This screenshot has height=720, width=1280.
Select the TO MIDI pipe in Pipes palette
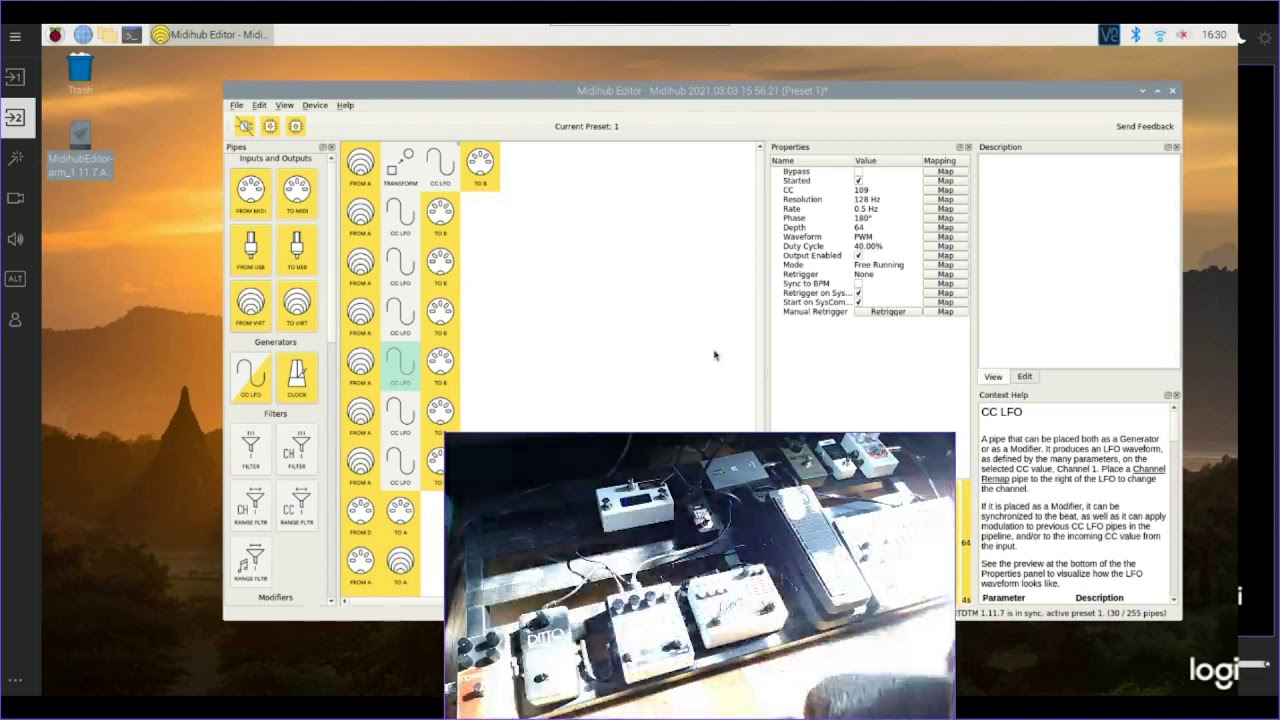point(297,193)
